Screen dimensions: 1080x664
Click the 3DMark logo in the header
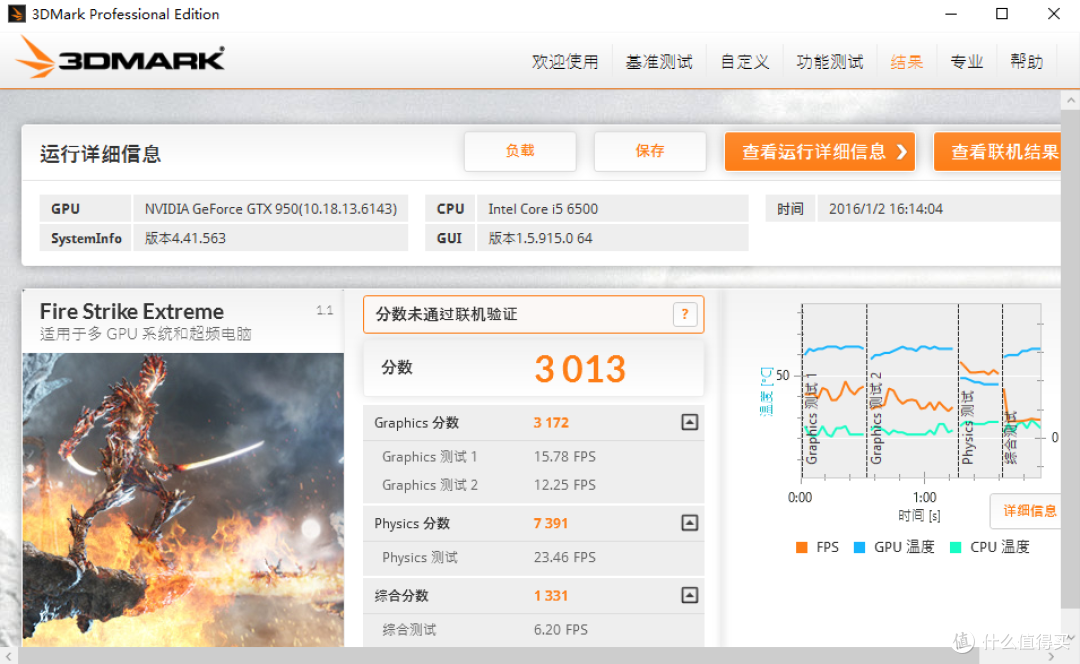[120, 58]
